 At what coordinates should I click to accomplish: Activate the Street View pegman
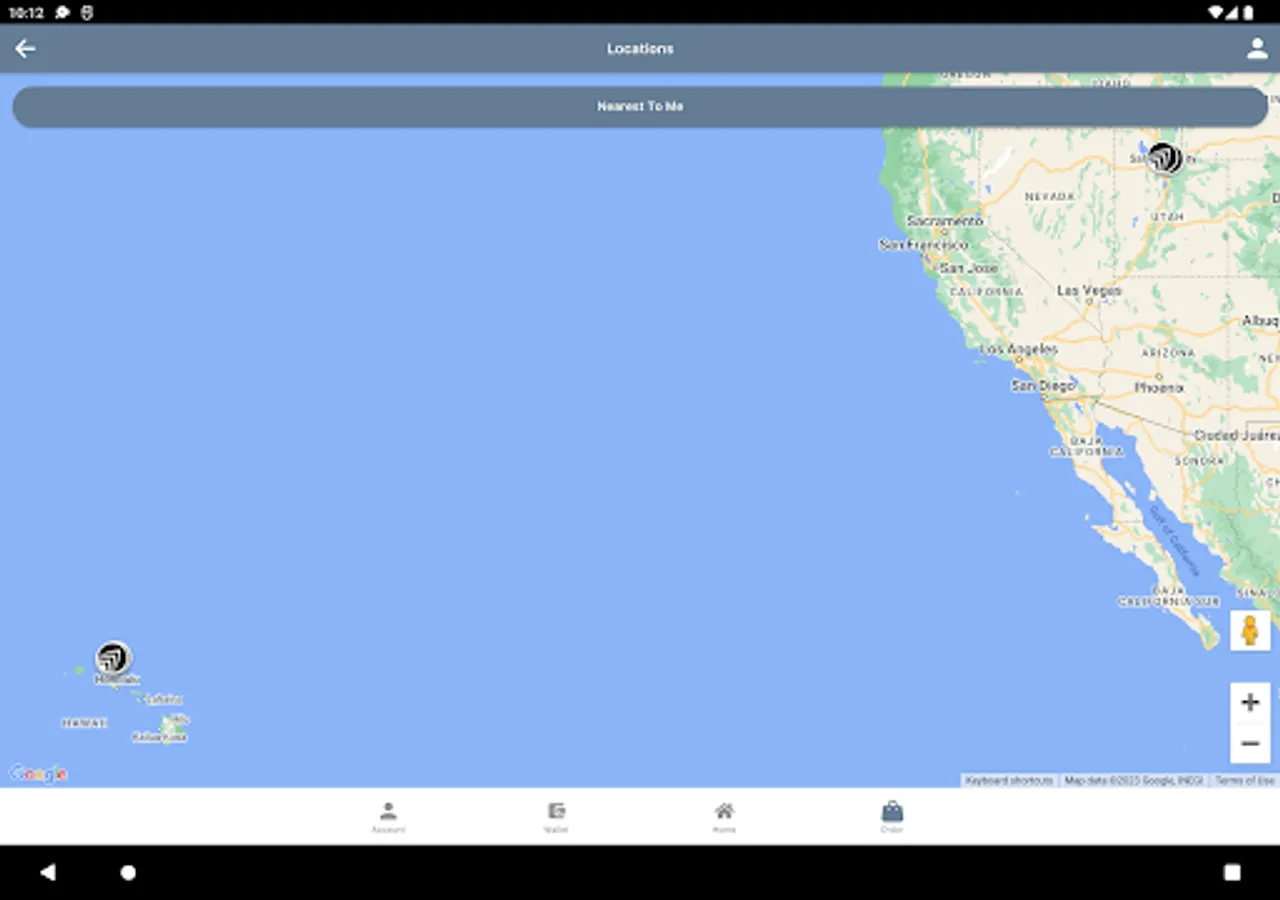click(1250, 631)
